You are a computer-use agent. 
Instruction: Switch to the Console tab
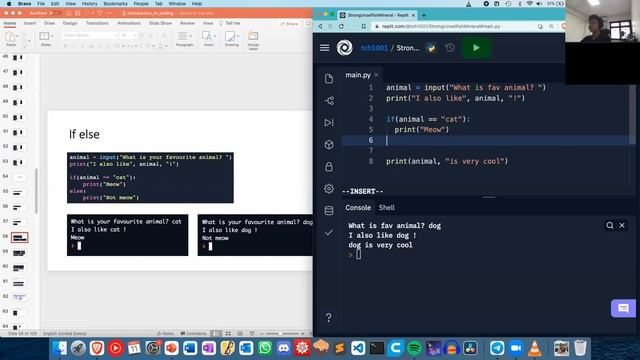[358, 207]
